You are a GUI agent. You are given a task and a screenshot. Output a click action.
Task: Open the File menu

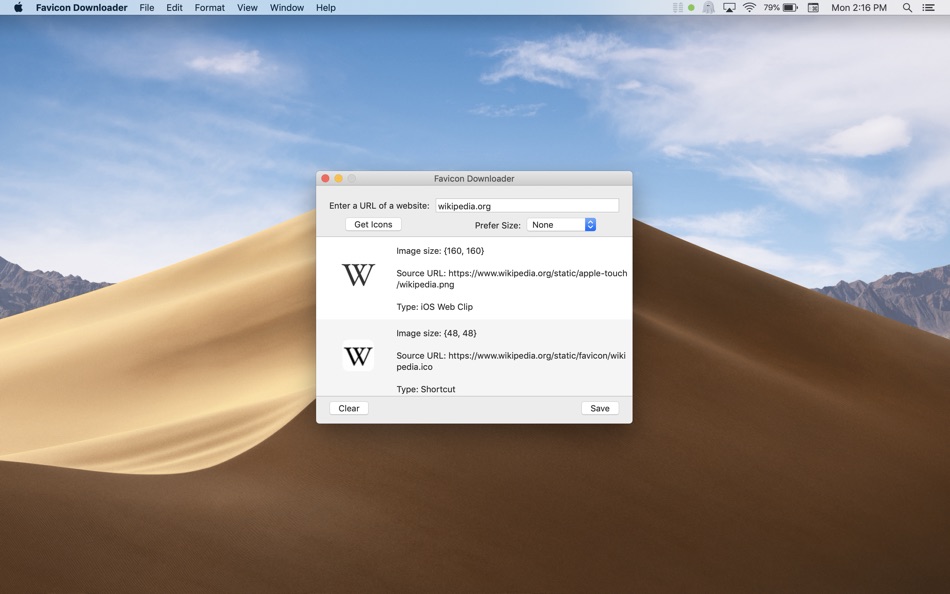tap(147, 7)
